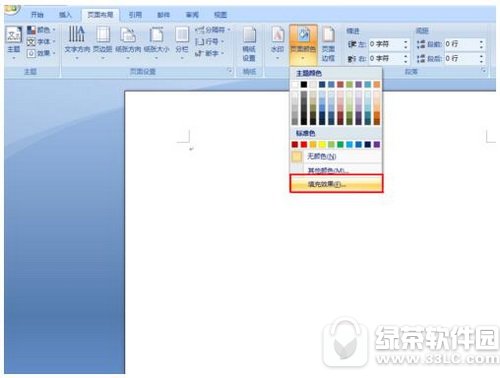Switch to the 邮件 Mailings tab
The width and height of the screenshot is (500, 378).
(x=163, y=15)
